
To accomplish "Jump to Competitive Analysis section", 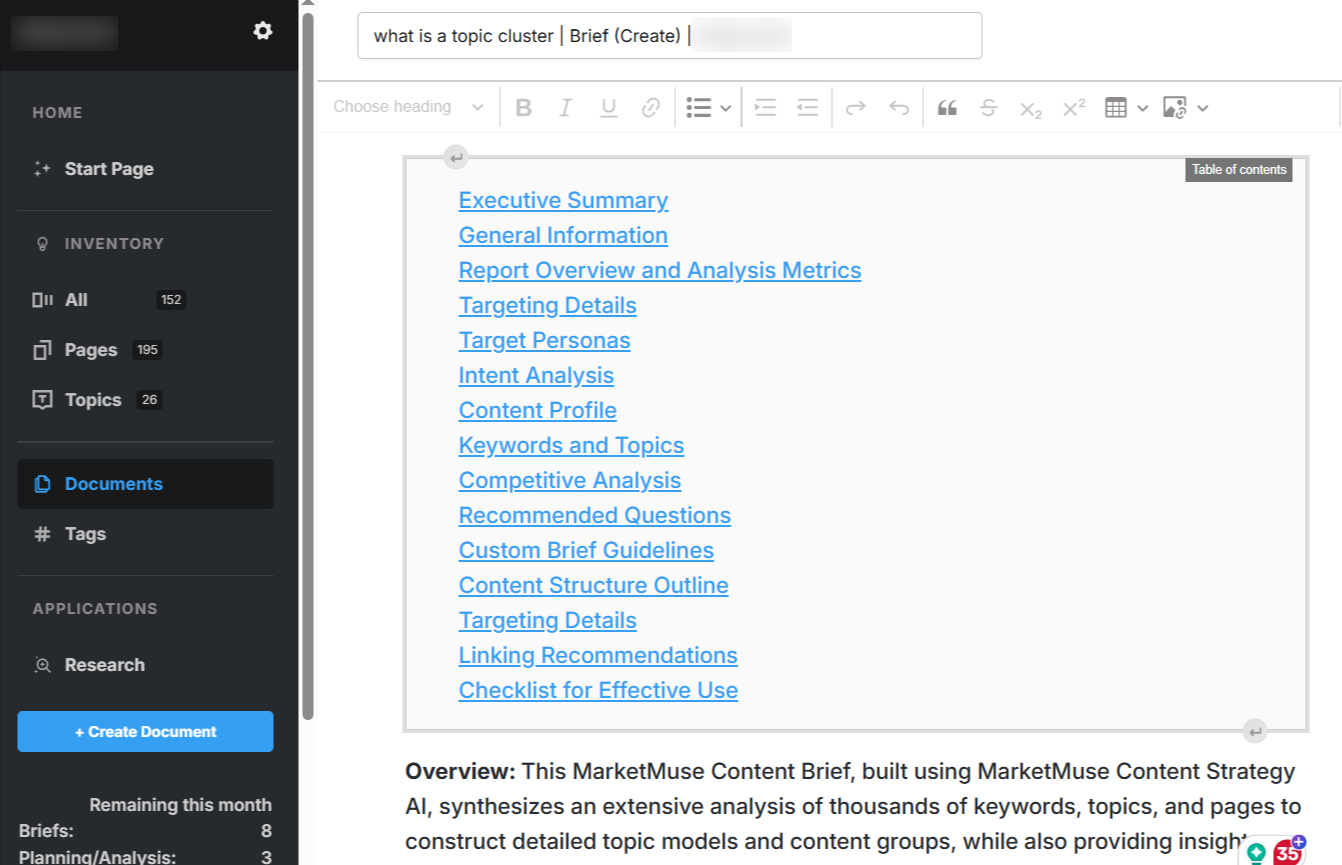I will pos(570,481).
